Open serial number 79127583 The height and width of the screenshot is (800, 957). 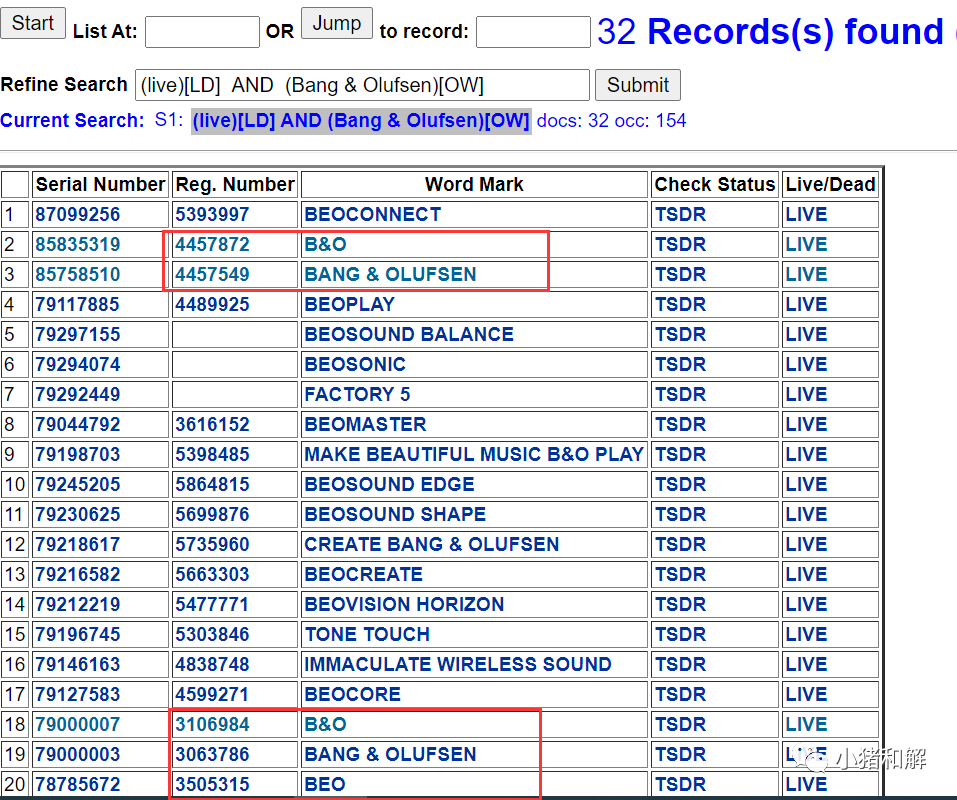pos(78,694)
